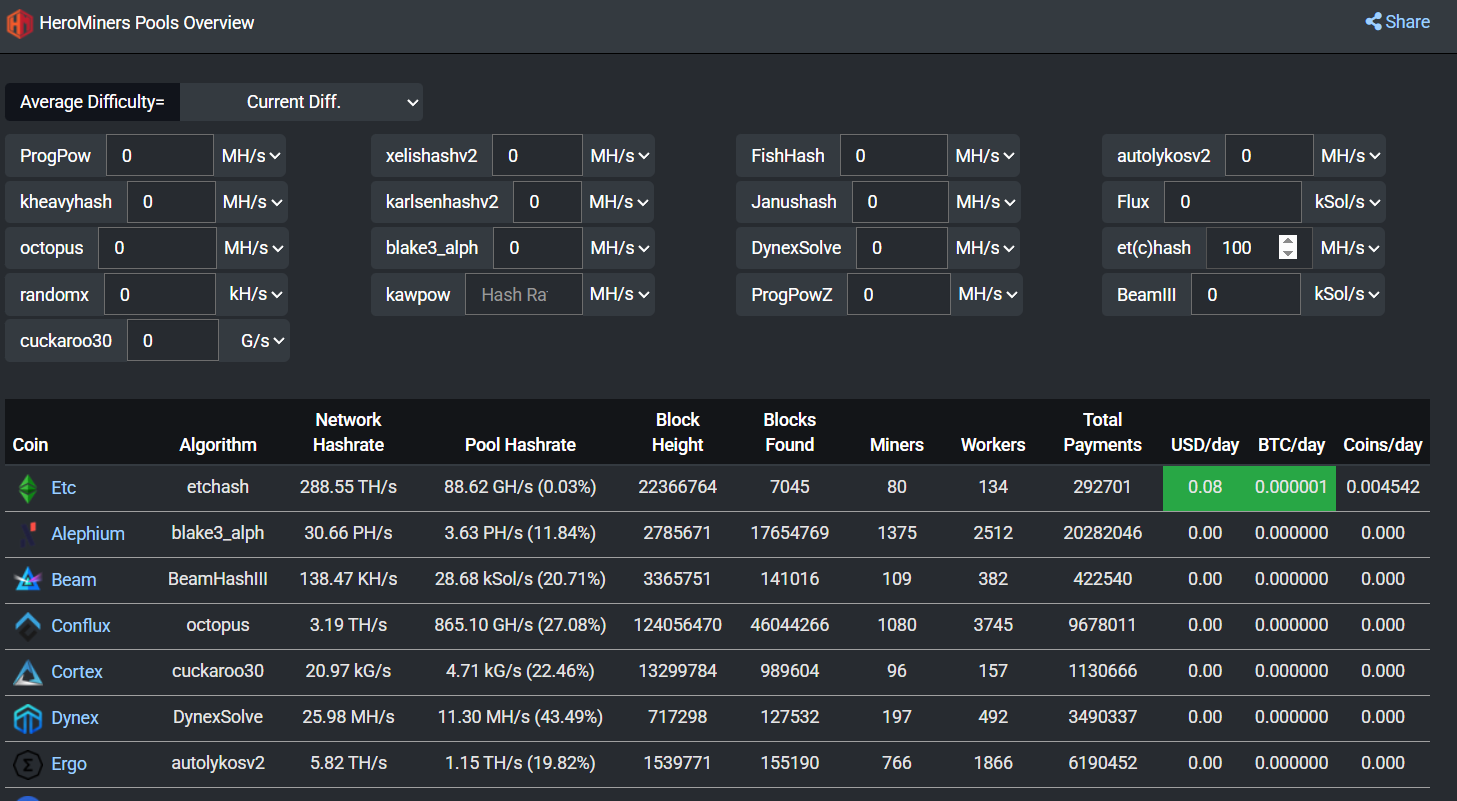Increment the et(c)hash hashrate stepper

point(1288,242)
